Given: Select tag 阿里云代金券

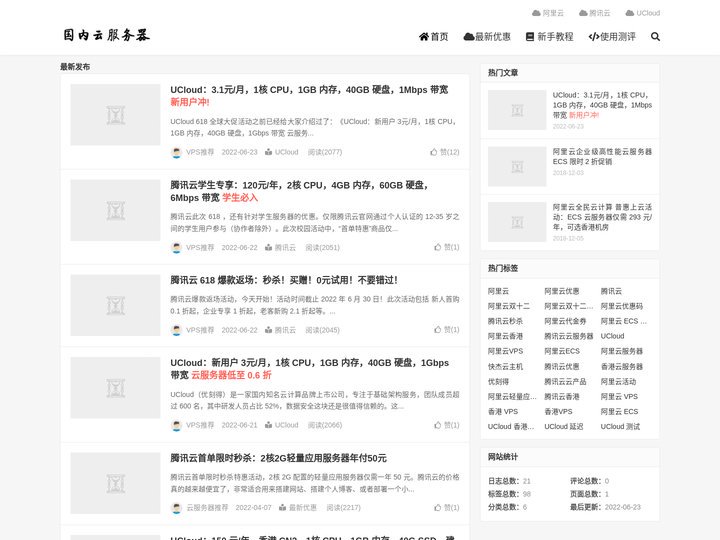Looking at the screenshot, I should click(565, 321).
